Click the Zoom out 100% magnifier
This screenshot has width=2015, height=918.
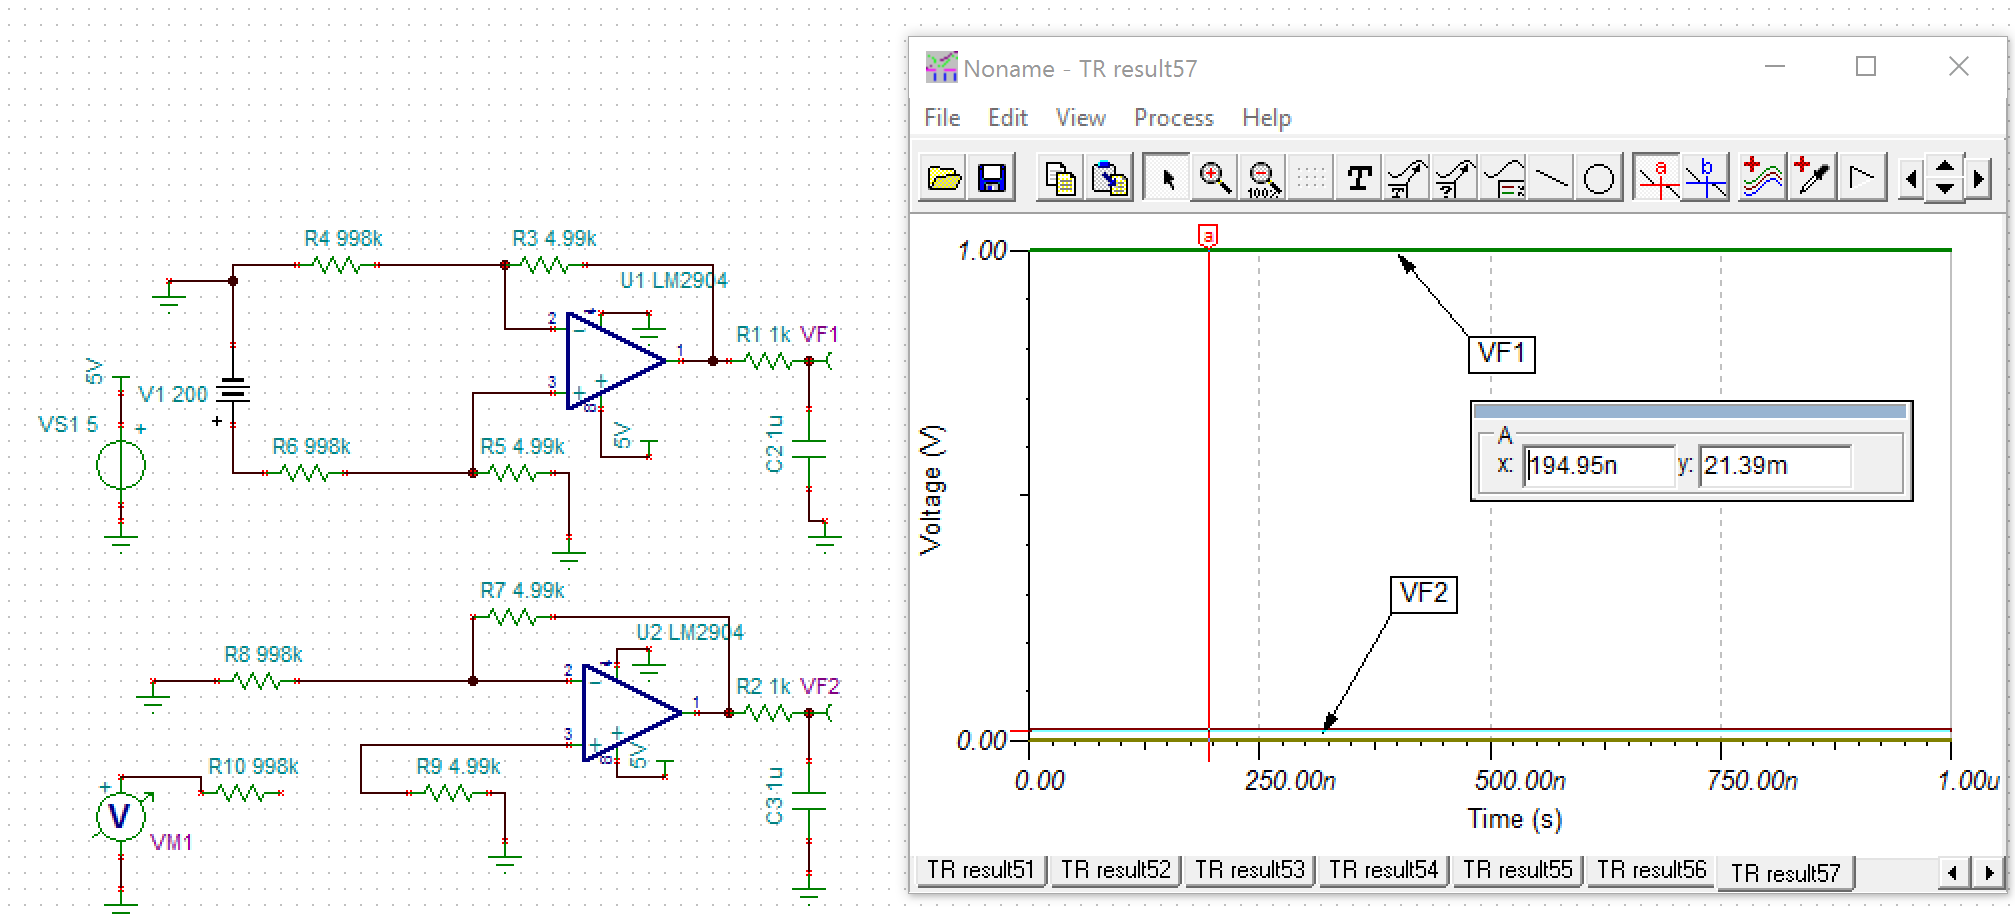tap(1263, 178)
